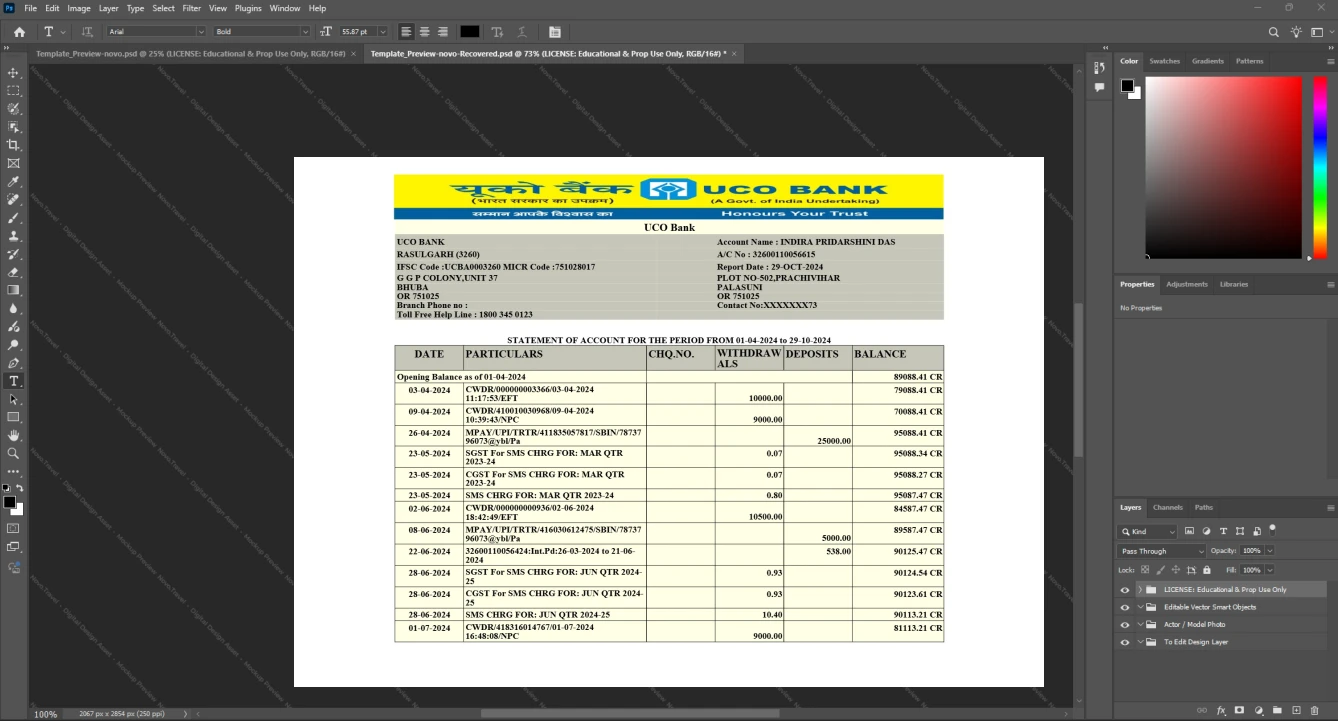Open the Character and Paragraph panels

tap(555, 32)
